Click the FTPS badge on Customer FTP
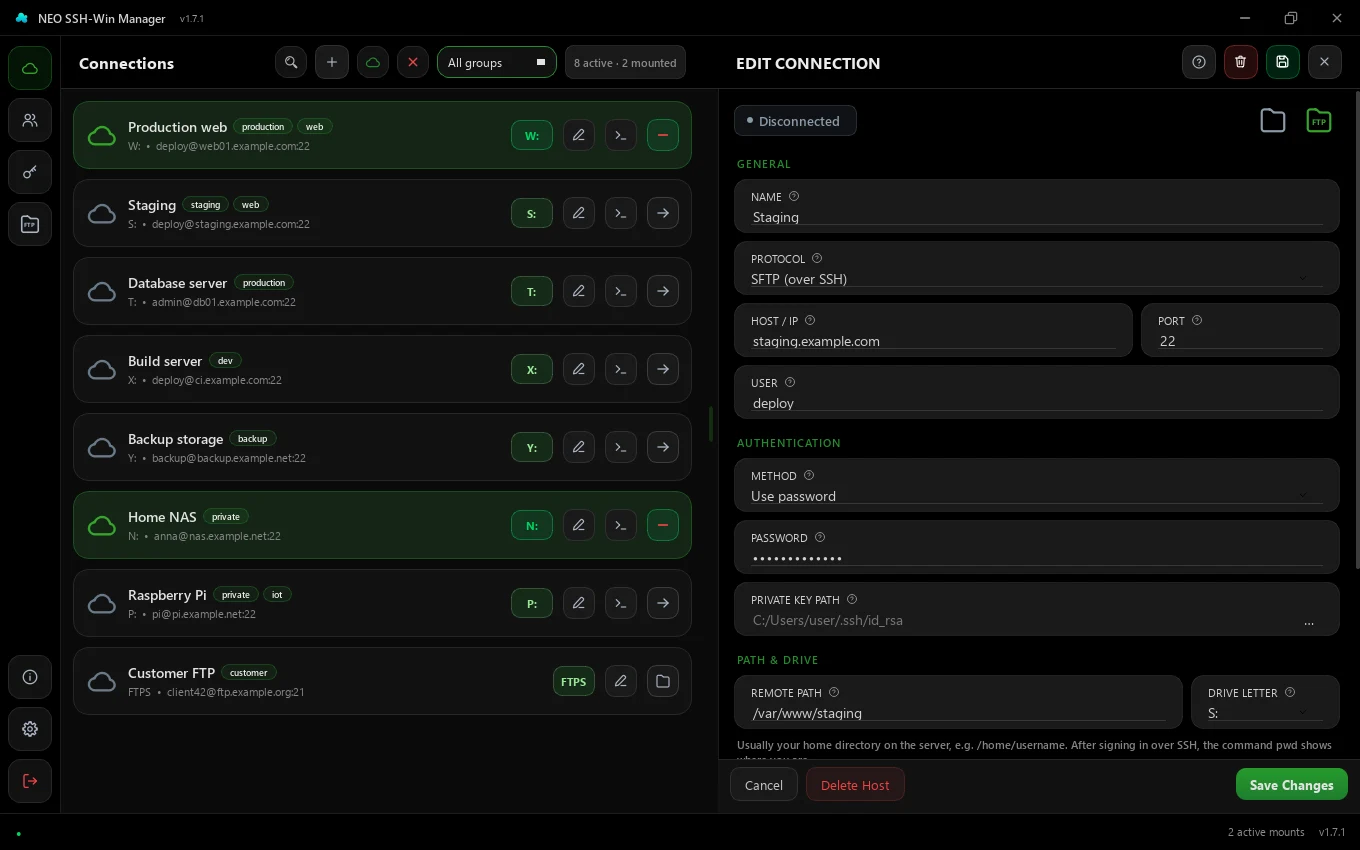The width and height of the screenshot is (1360, 850). coord(574,681)
